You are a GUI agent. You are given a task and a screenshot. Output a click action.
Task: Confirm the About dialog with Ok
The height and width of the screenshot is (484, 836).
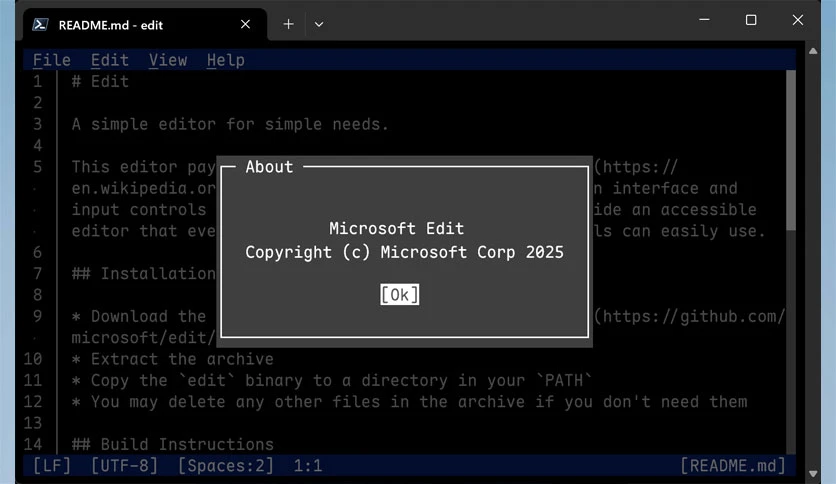[x=399, y=295]
